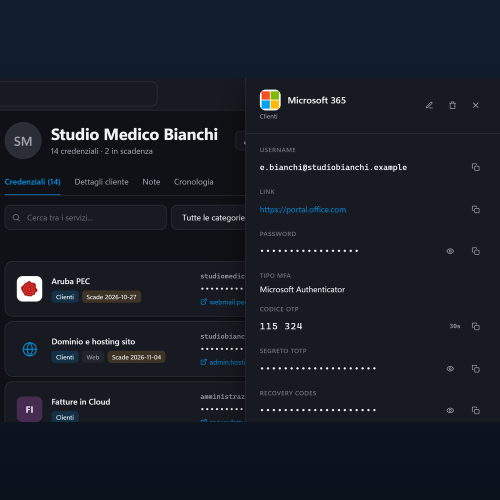Click the Scade 2026-10-27 expiry badge
This screenshot has width=500, height=500.
[x=111, y=297]
